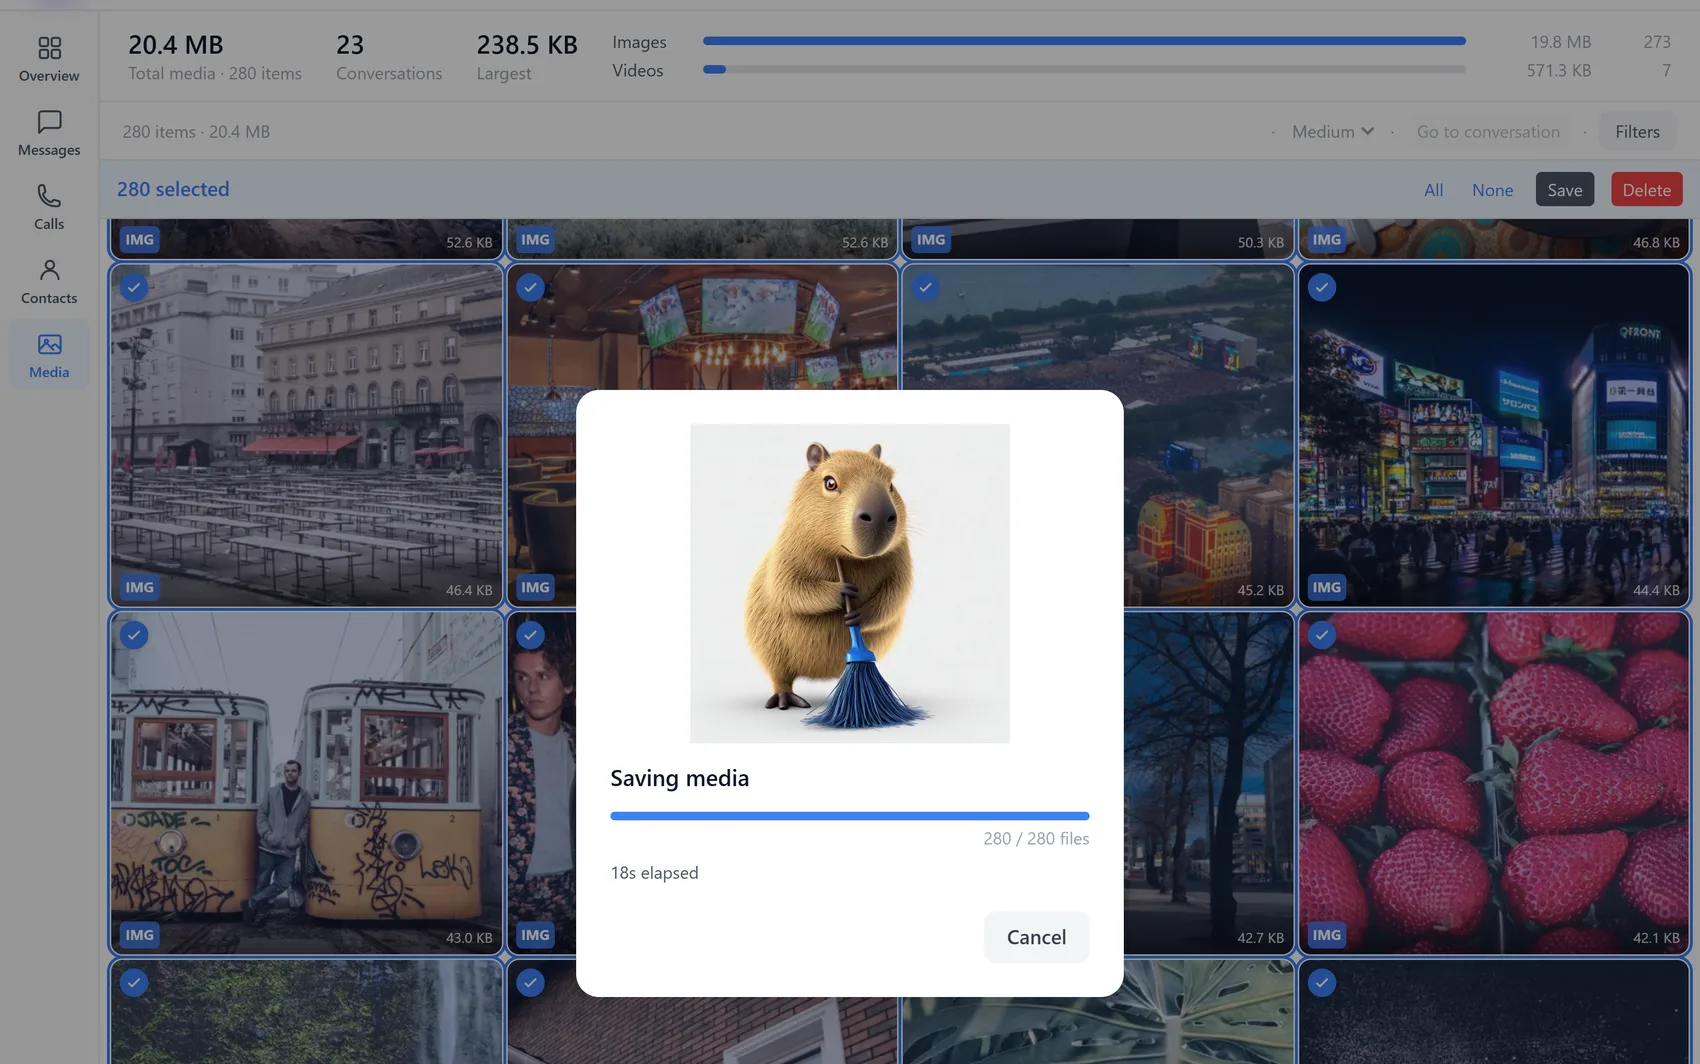Click the 20.4 MB total media value
The height and width of the screenshot is (1064, 1700).
[x=175, y=45]
